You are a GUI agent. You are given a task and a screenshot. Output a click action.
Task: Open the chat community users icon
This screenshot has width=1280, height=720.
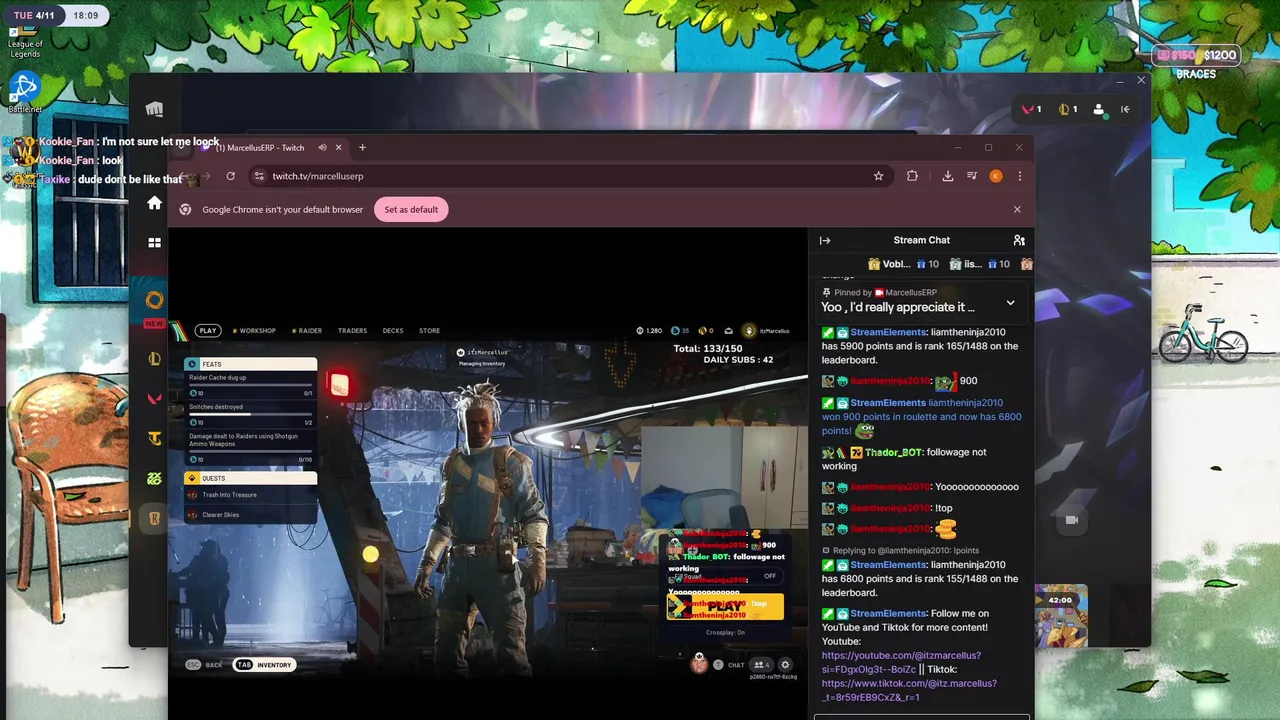click(x=1019, y=240)
